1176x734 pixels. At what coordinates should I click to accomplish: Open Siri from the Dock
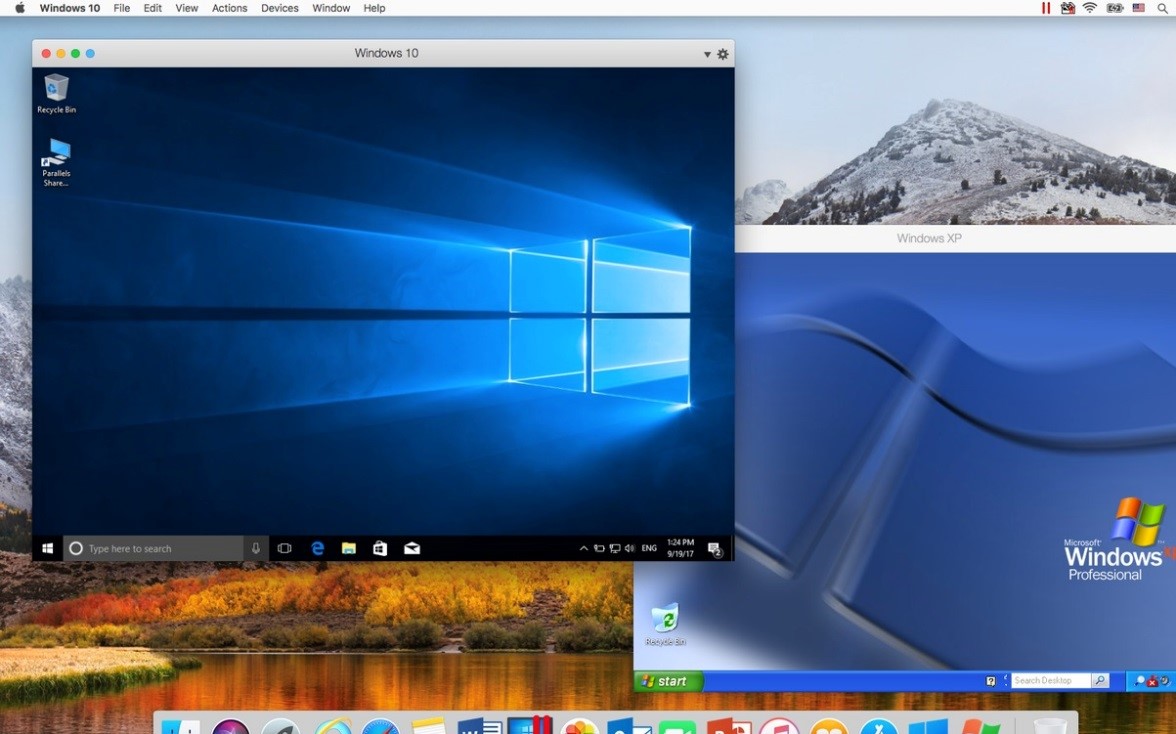231,727
